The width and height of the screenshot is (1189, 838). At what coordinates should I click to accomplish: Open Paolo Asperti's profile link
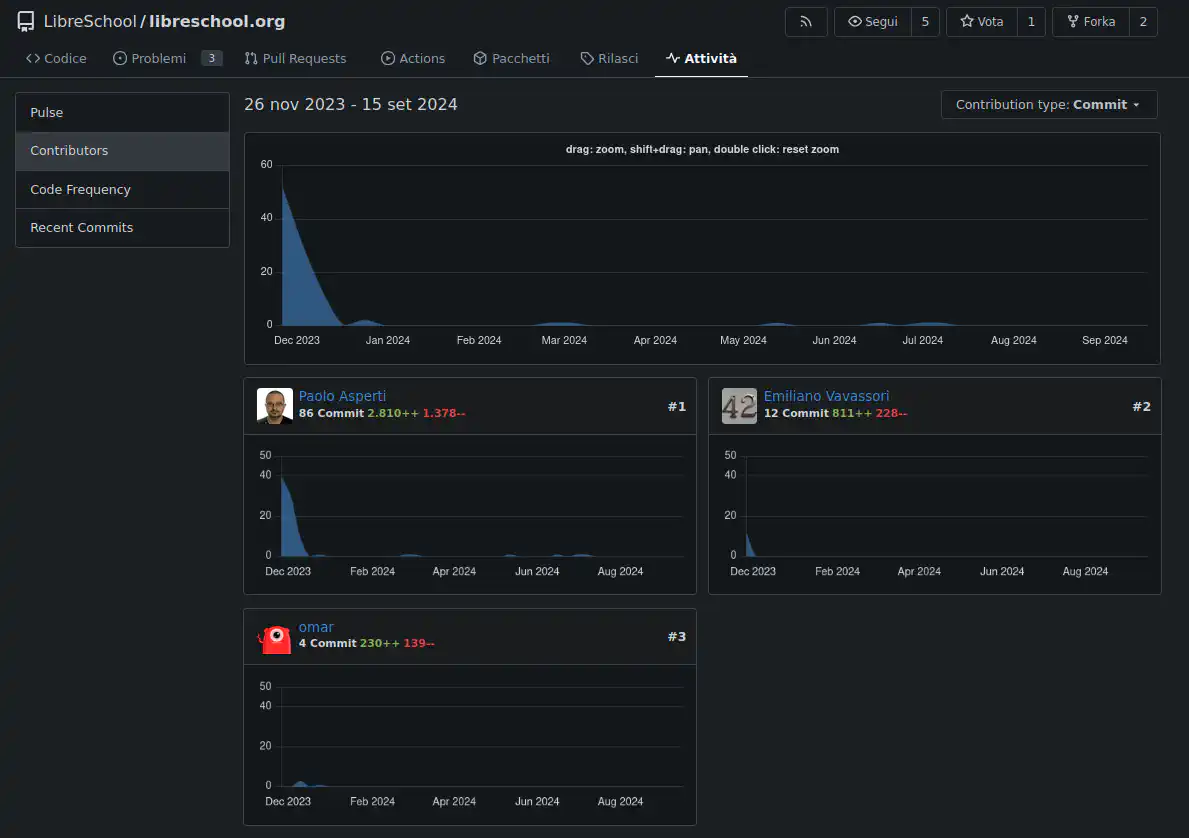click(x=342, y=396)
